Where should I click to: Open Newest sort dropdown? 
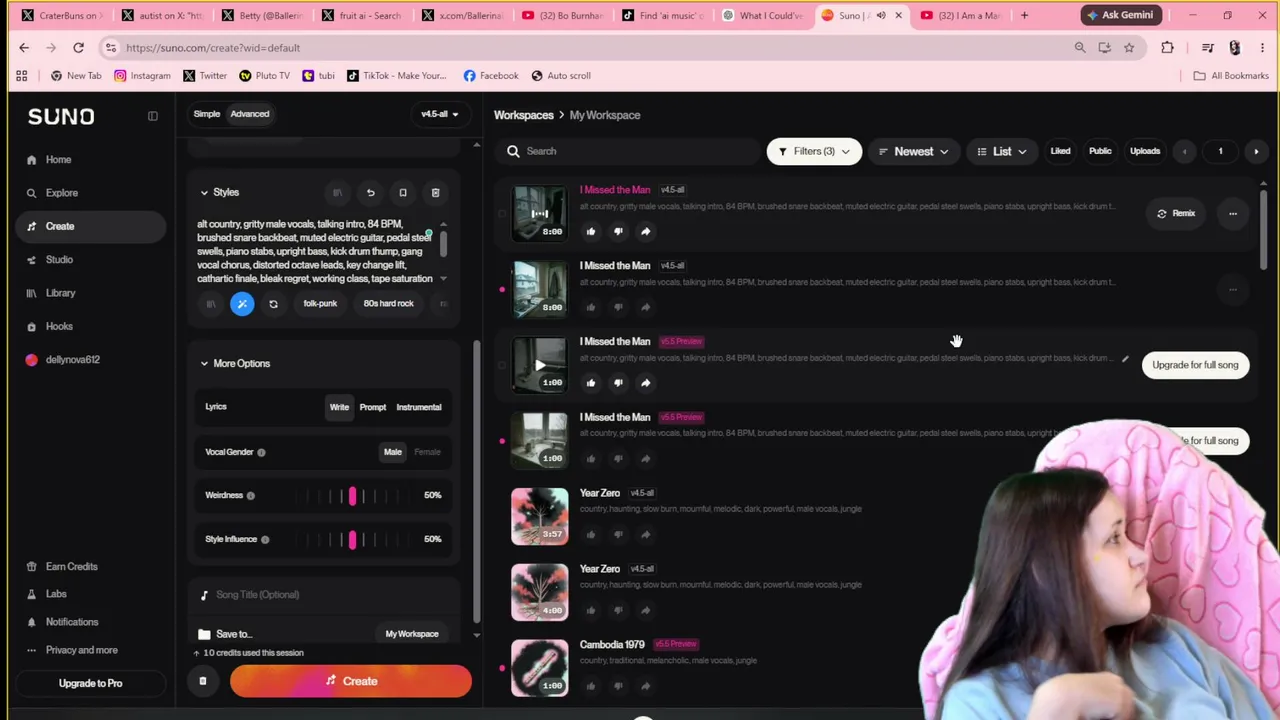pos(914,151)
